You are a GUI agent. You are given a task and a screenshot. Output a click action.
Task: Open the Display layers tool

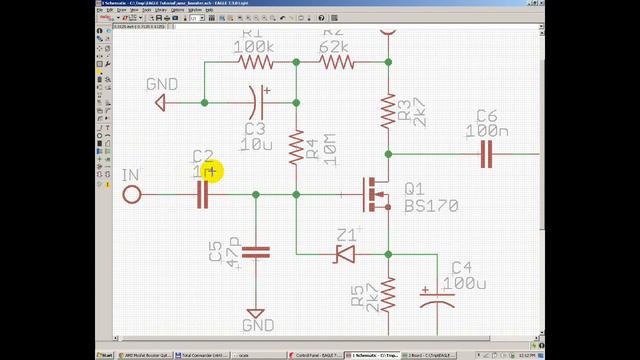(100, 39)
